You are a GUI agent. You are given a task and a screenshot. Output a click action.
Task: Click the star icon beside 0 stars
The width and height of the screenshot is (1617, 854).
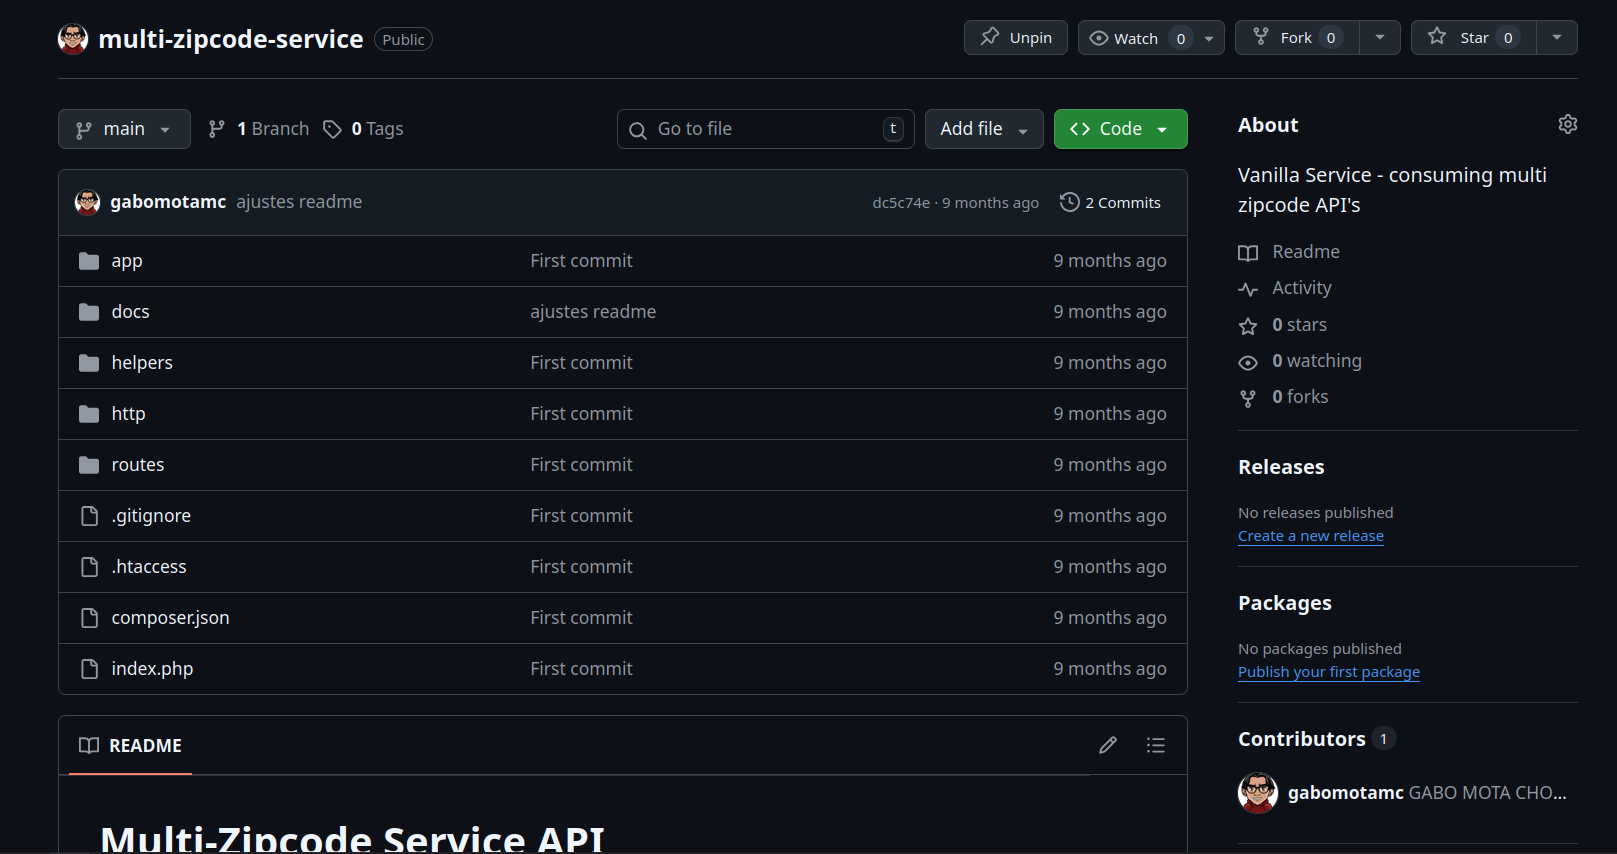[x=1248, y=326]
